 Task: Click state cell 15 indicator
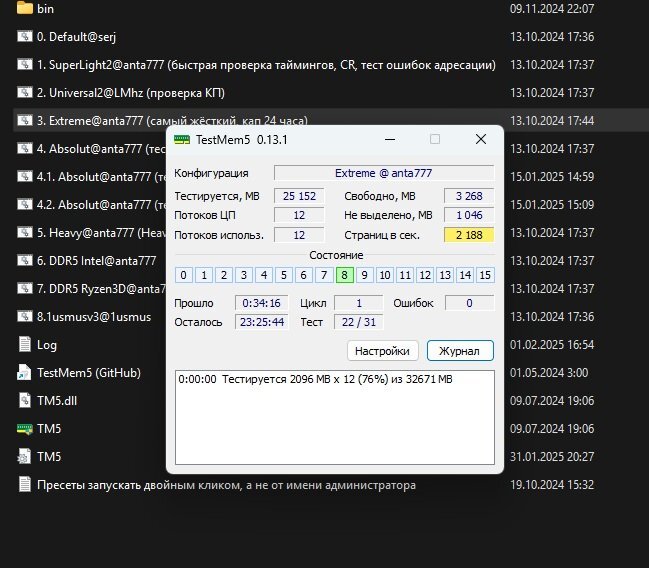tap(485, 275)
